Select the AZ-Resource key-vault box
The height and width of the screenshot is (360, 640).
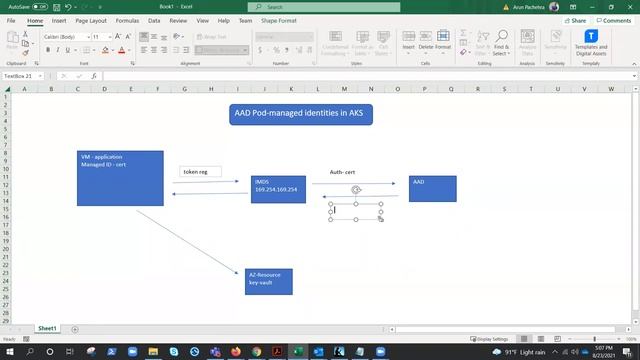[x=269, y=282]
